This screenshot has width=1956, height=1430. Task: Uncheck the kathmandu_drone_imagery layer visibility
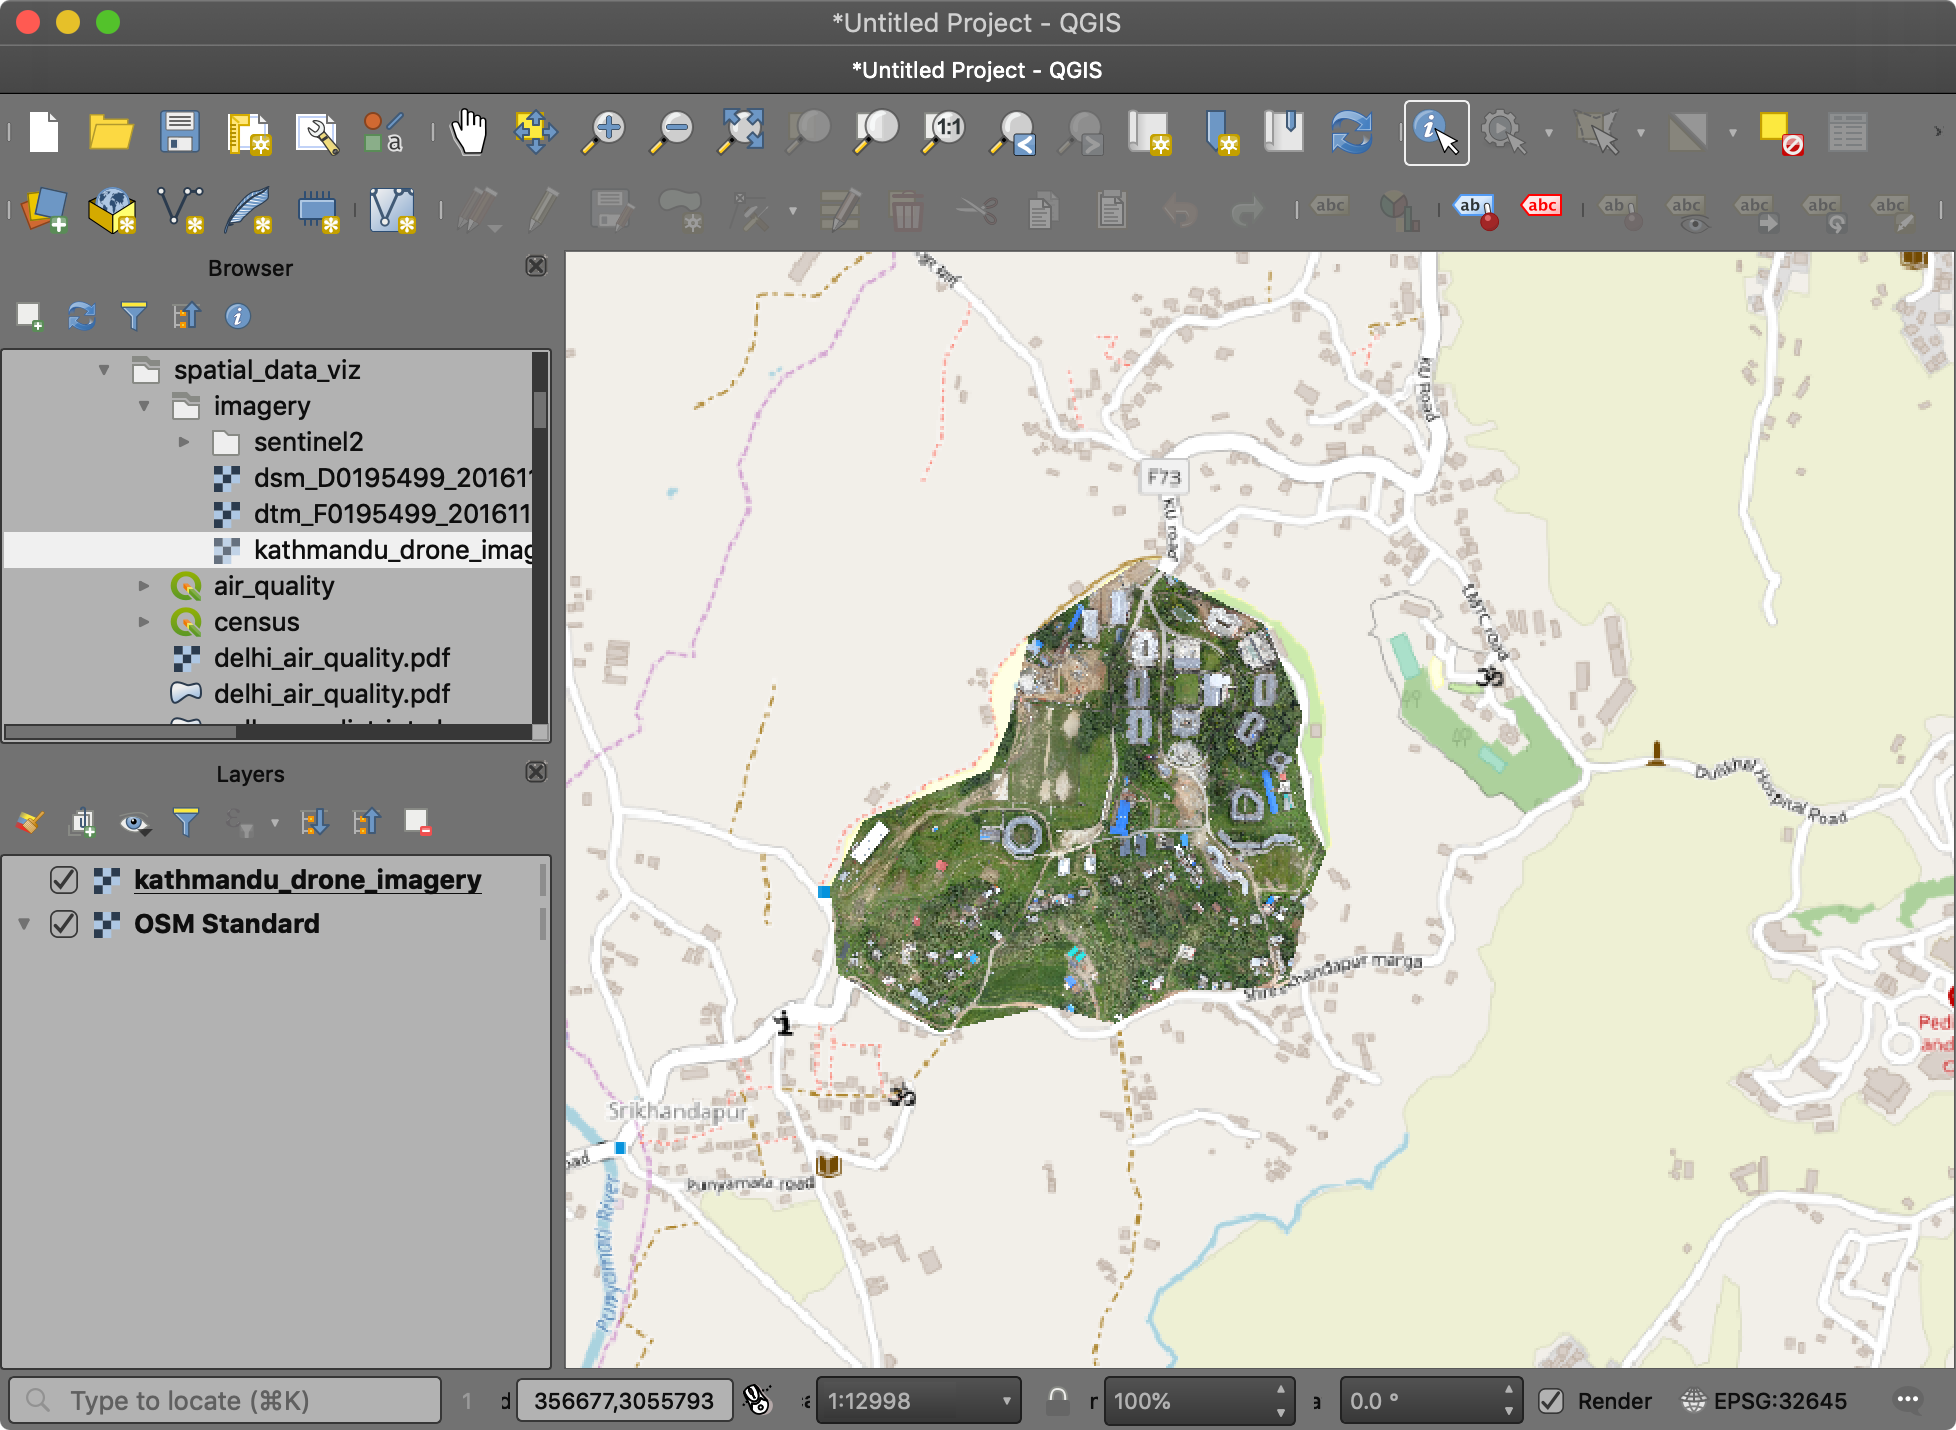pyautogui.click(x=64, y=880)
